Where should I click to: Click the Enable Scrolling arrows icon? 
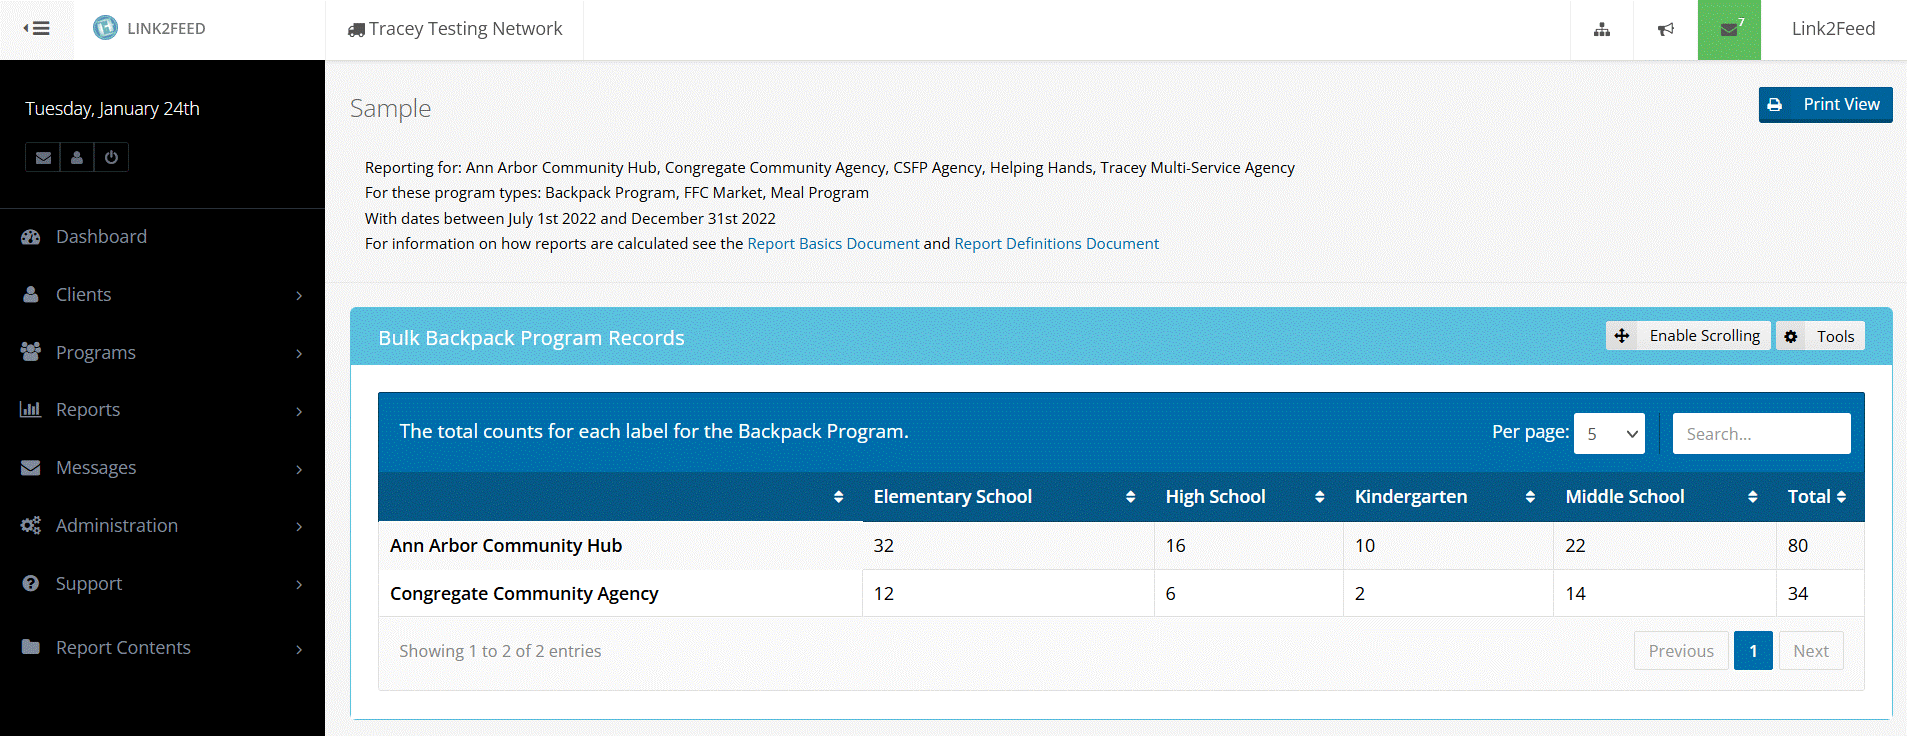pyautogui.click(x=1622, y=336)
